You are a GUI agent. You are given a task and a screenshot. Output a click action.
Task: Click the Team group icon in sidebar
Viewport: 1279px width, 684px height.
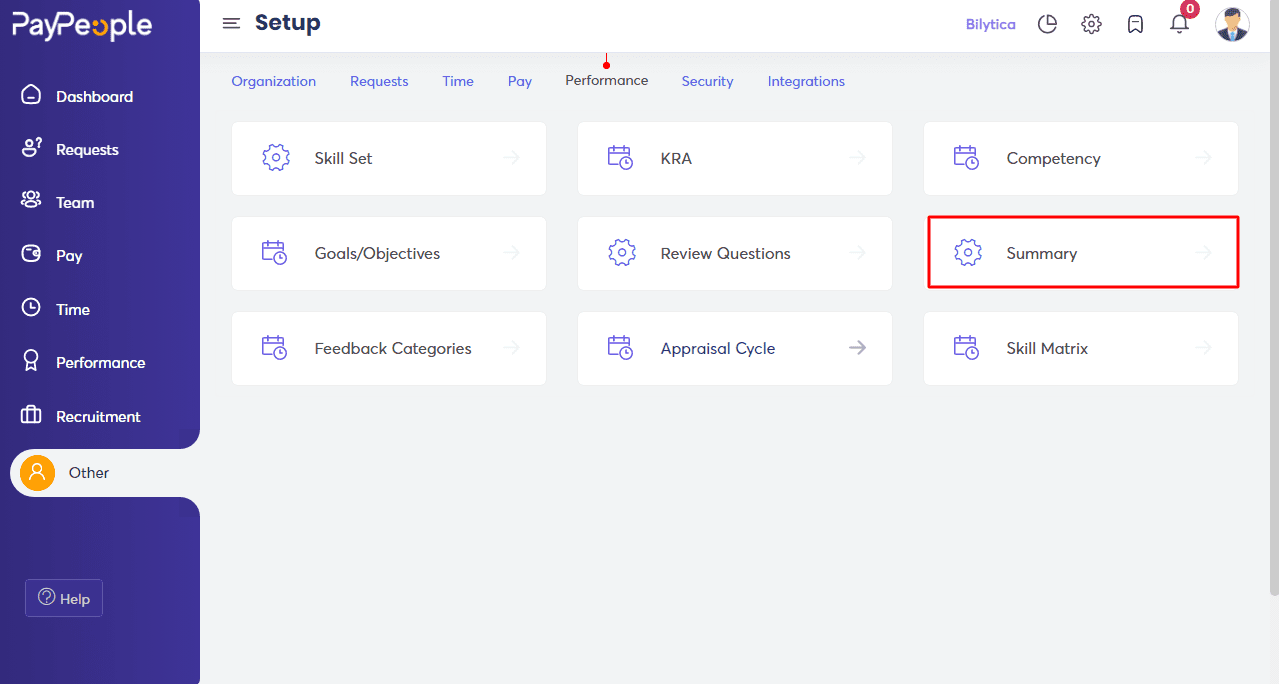click(x=31, y=200)
